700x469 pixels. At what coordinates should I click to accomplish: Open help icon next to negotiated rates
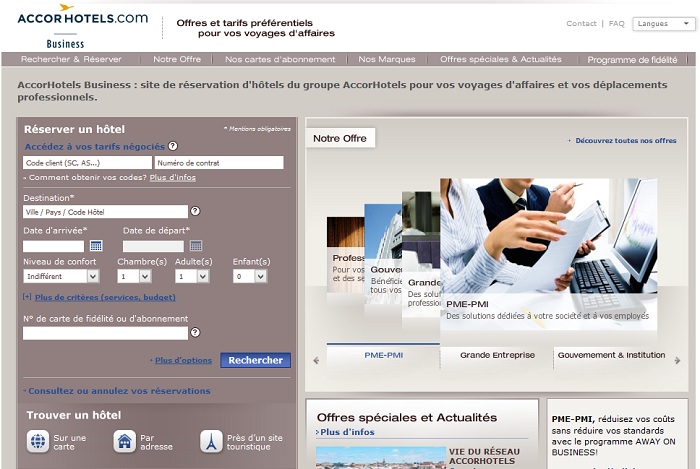click(173, 146)
